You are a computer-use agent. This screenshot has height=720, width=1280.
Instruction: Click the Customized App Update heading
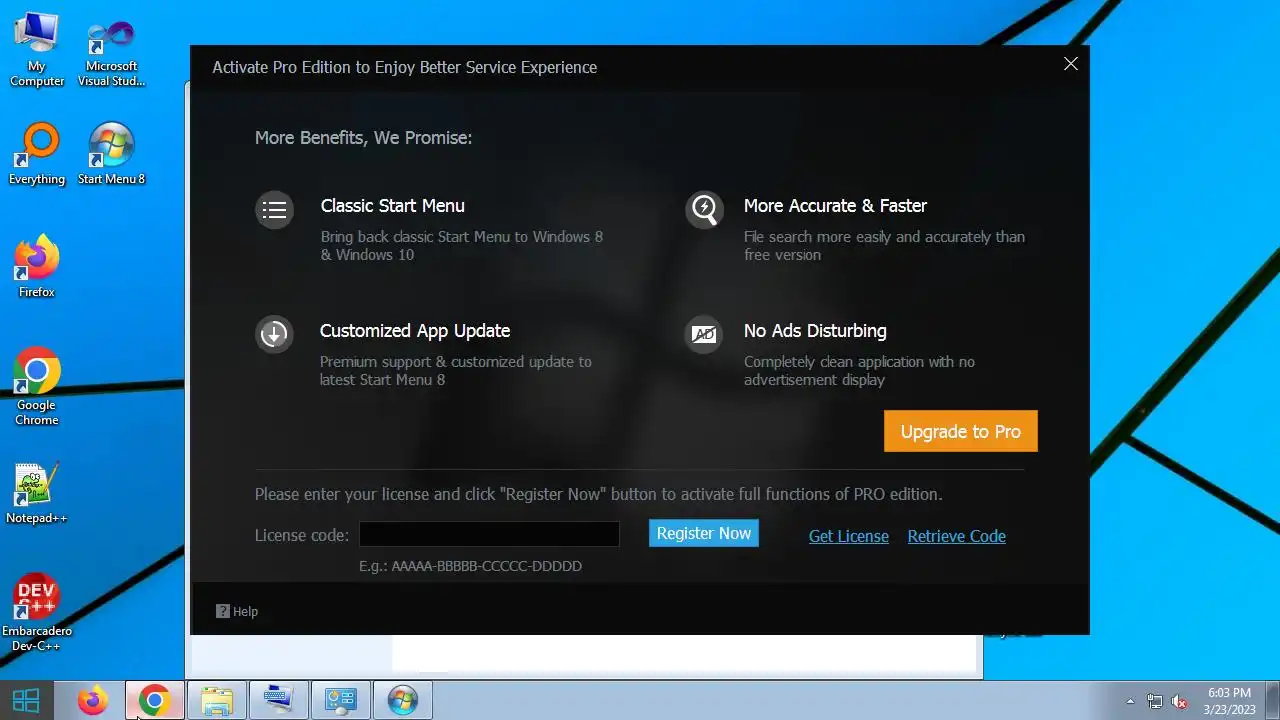(415, 330)
